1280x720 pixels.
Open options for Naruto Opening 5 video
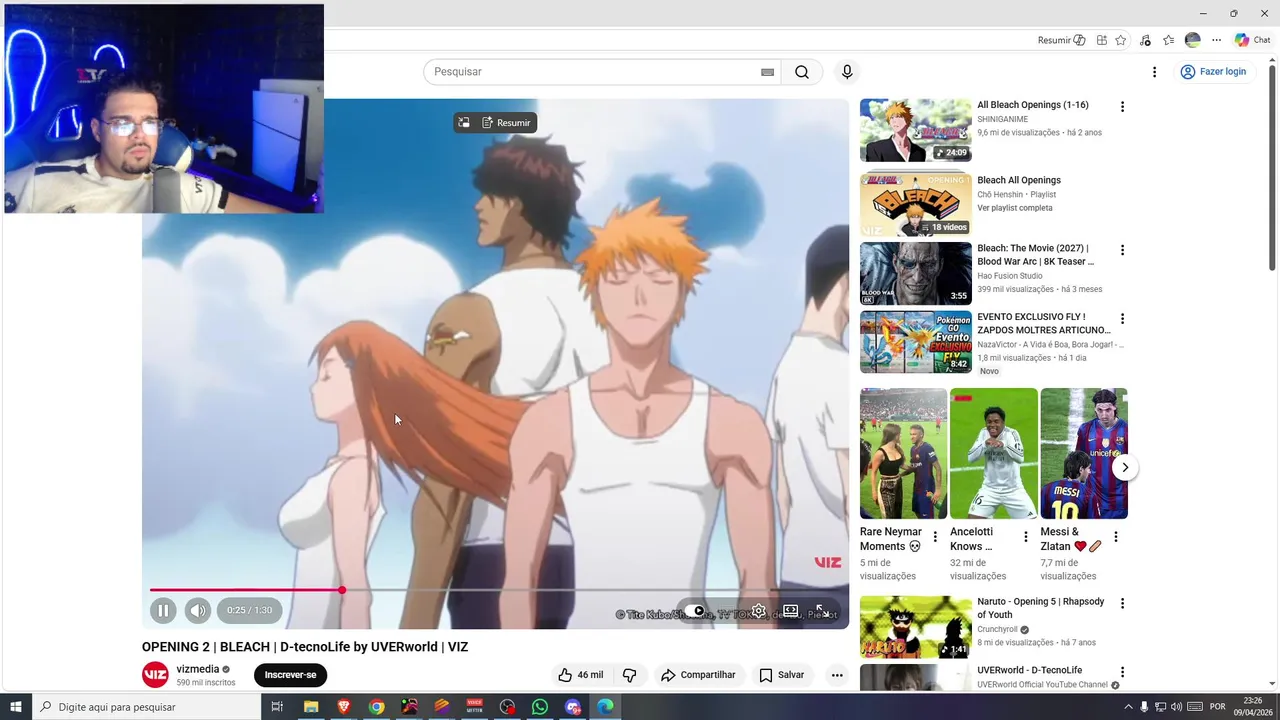tap(1122, 604)
